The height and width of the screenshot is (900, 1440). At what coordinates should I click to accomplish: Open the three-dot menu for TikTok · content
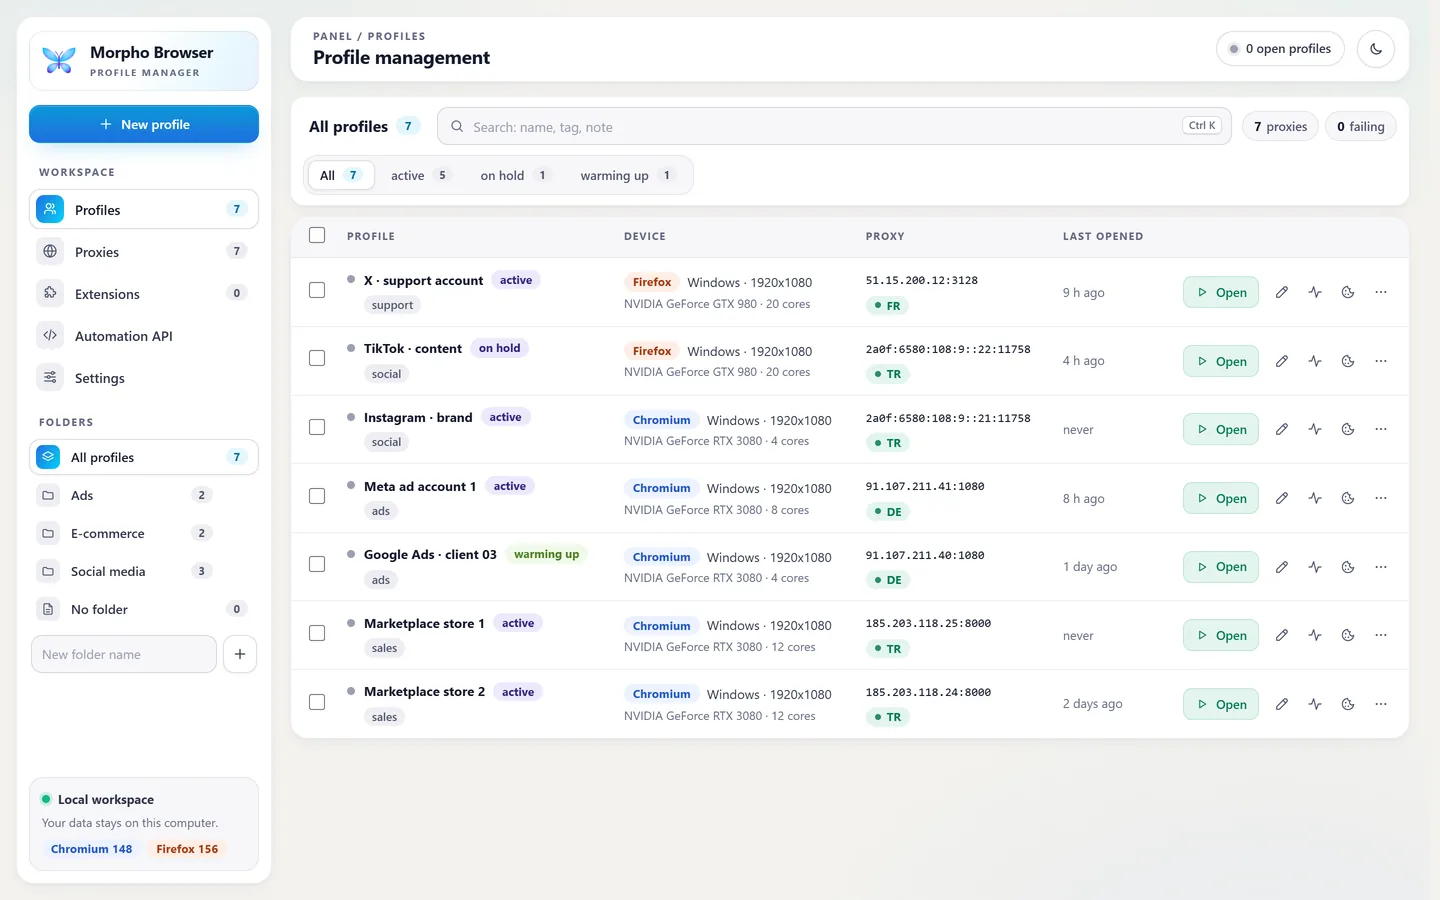pyautogui.click(x=1381, y=361)
